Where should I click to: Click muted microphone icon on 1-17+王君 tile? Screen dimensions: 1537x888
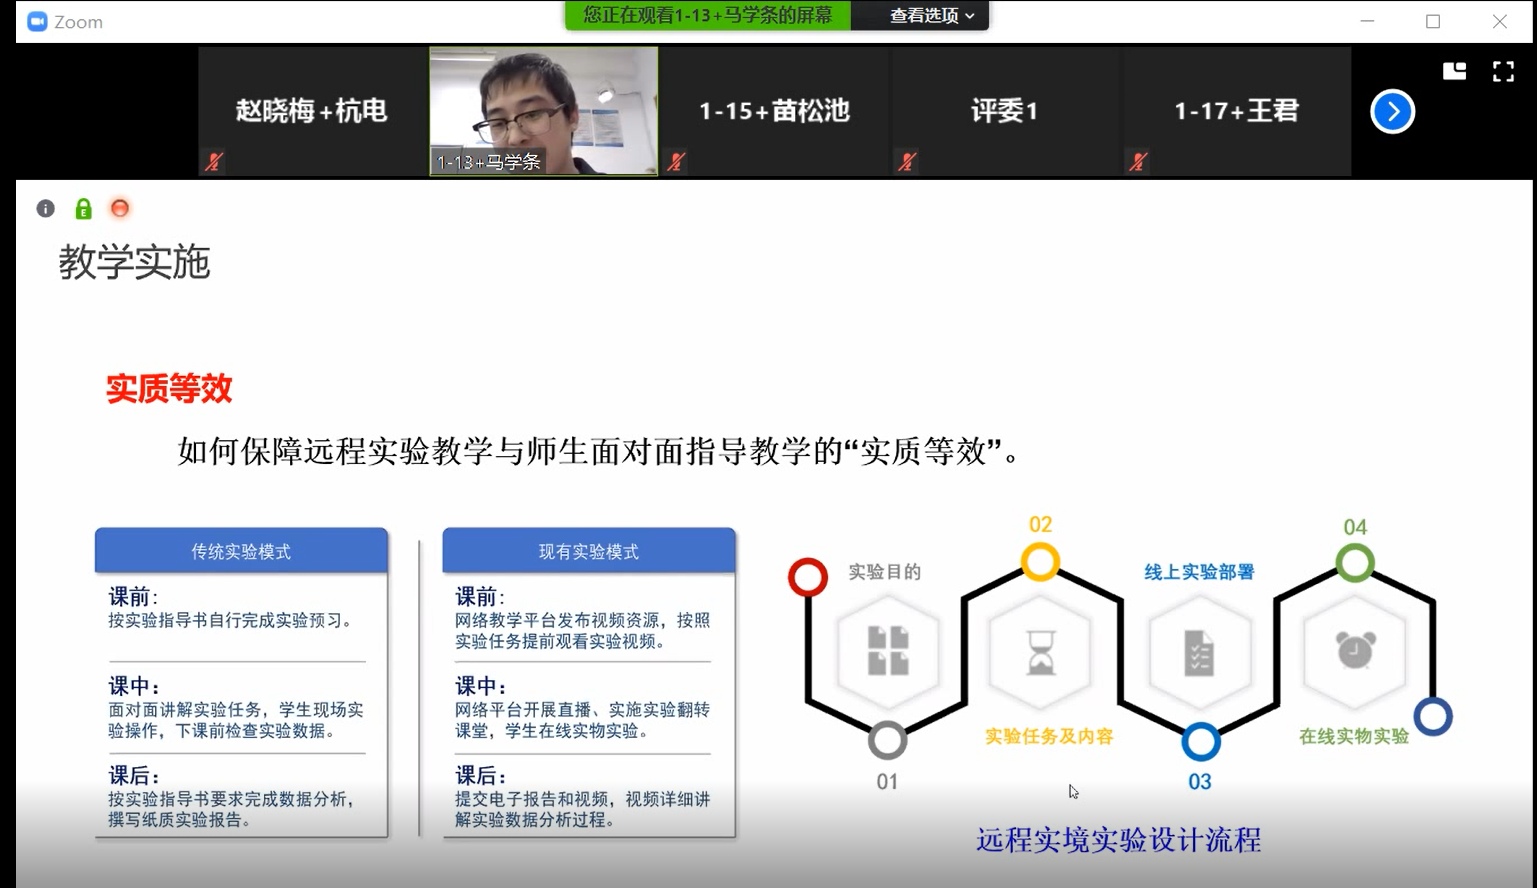point(1138,161)
